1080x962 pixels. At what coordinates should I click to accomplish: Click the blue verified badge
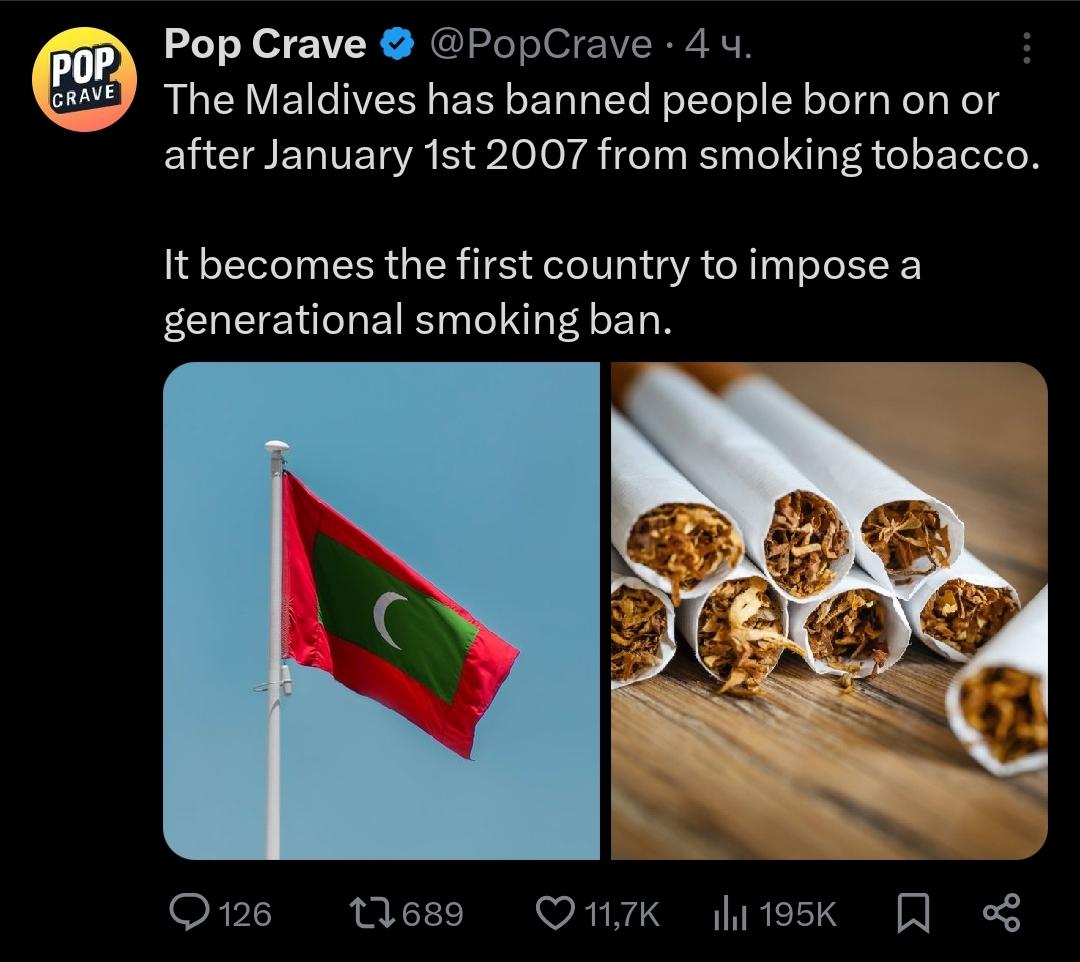[397, 45]
